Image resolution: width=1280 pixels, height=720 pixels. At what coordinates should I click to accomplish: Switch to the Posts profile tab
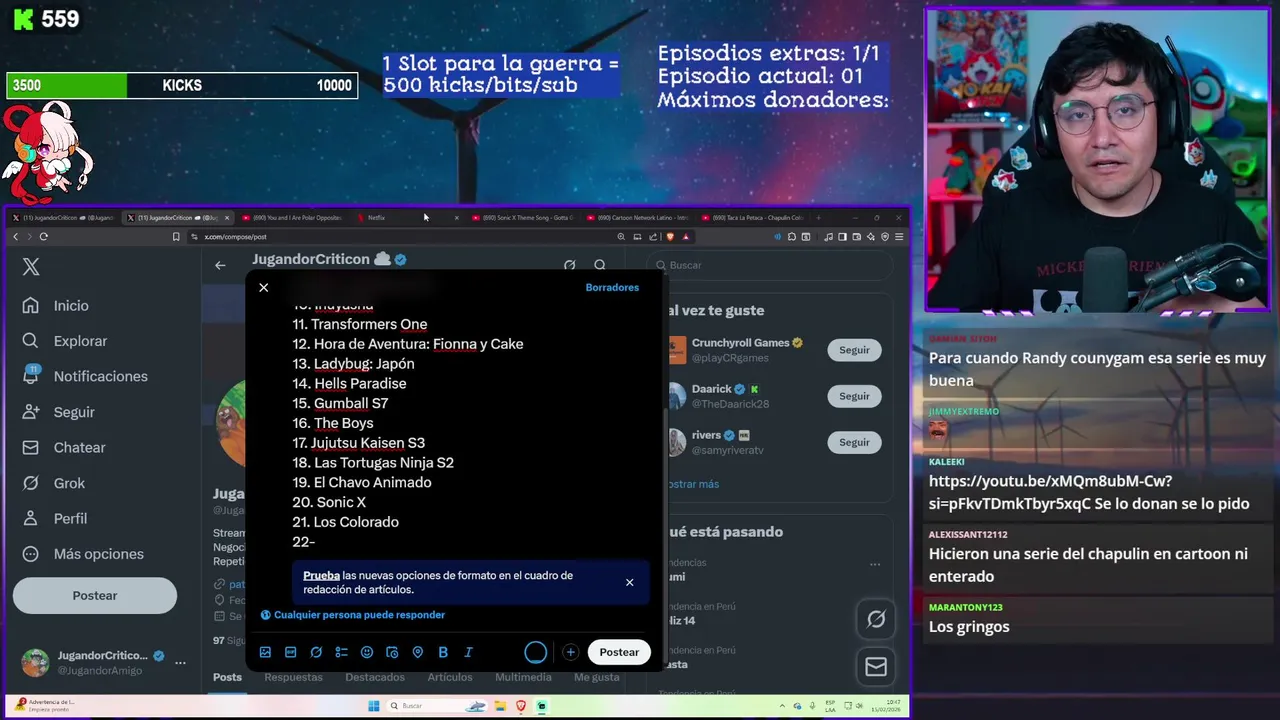[227, 677]
